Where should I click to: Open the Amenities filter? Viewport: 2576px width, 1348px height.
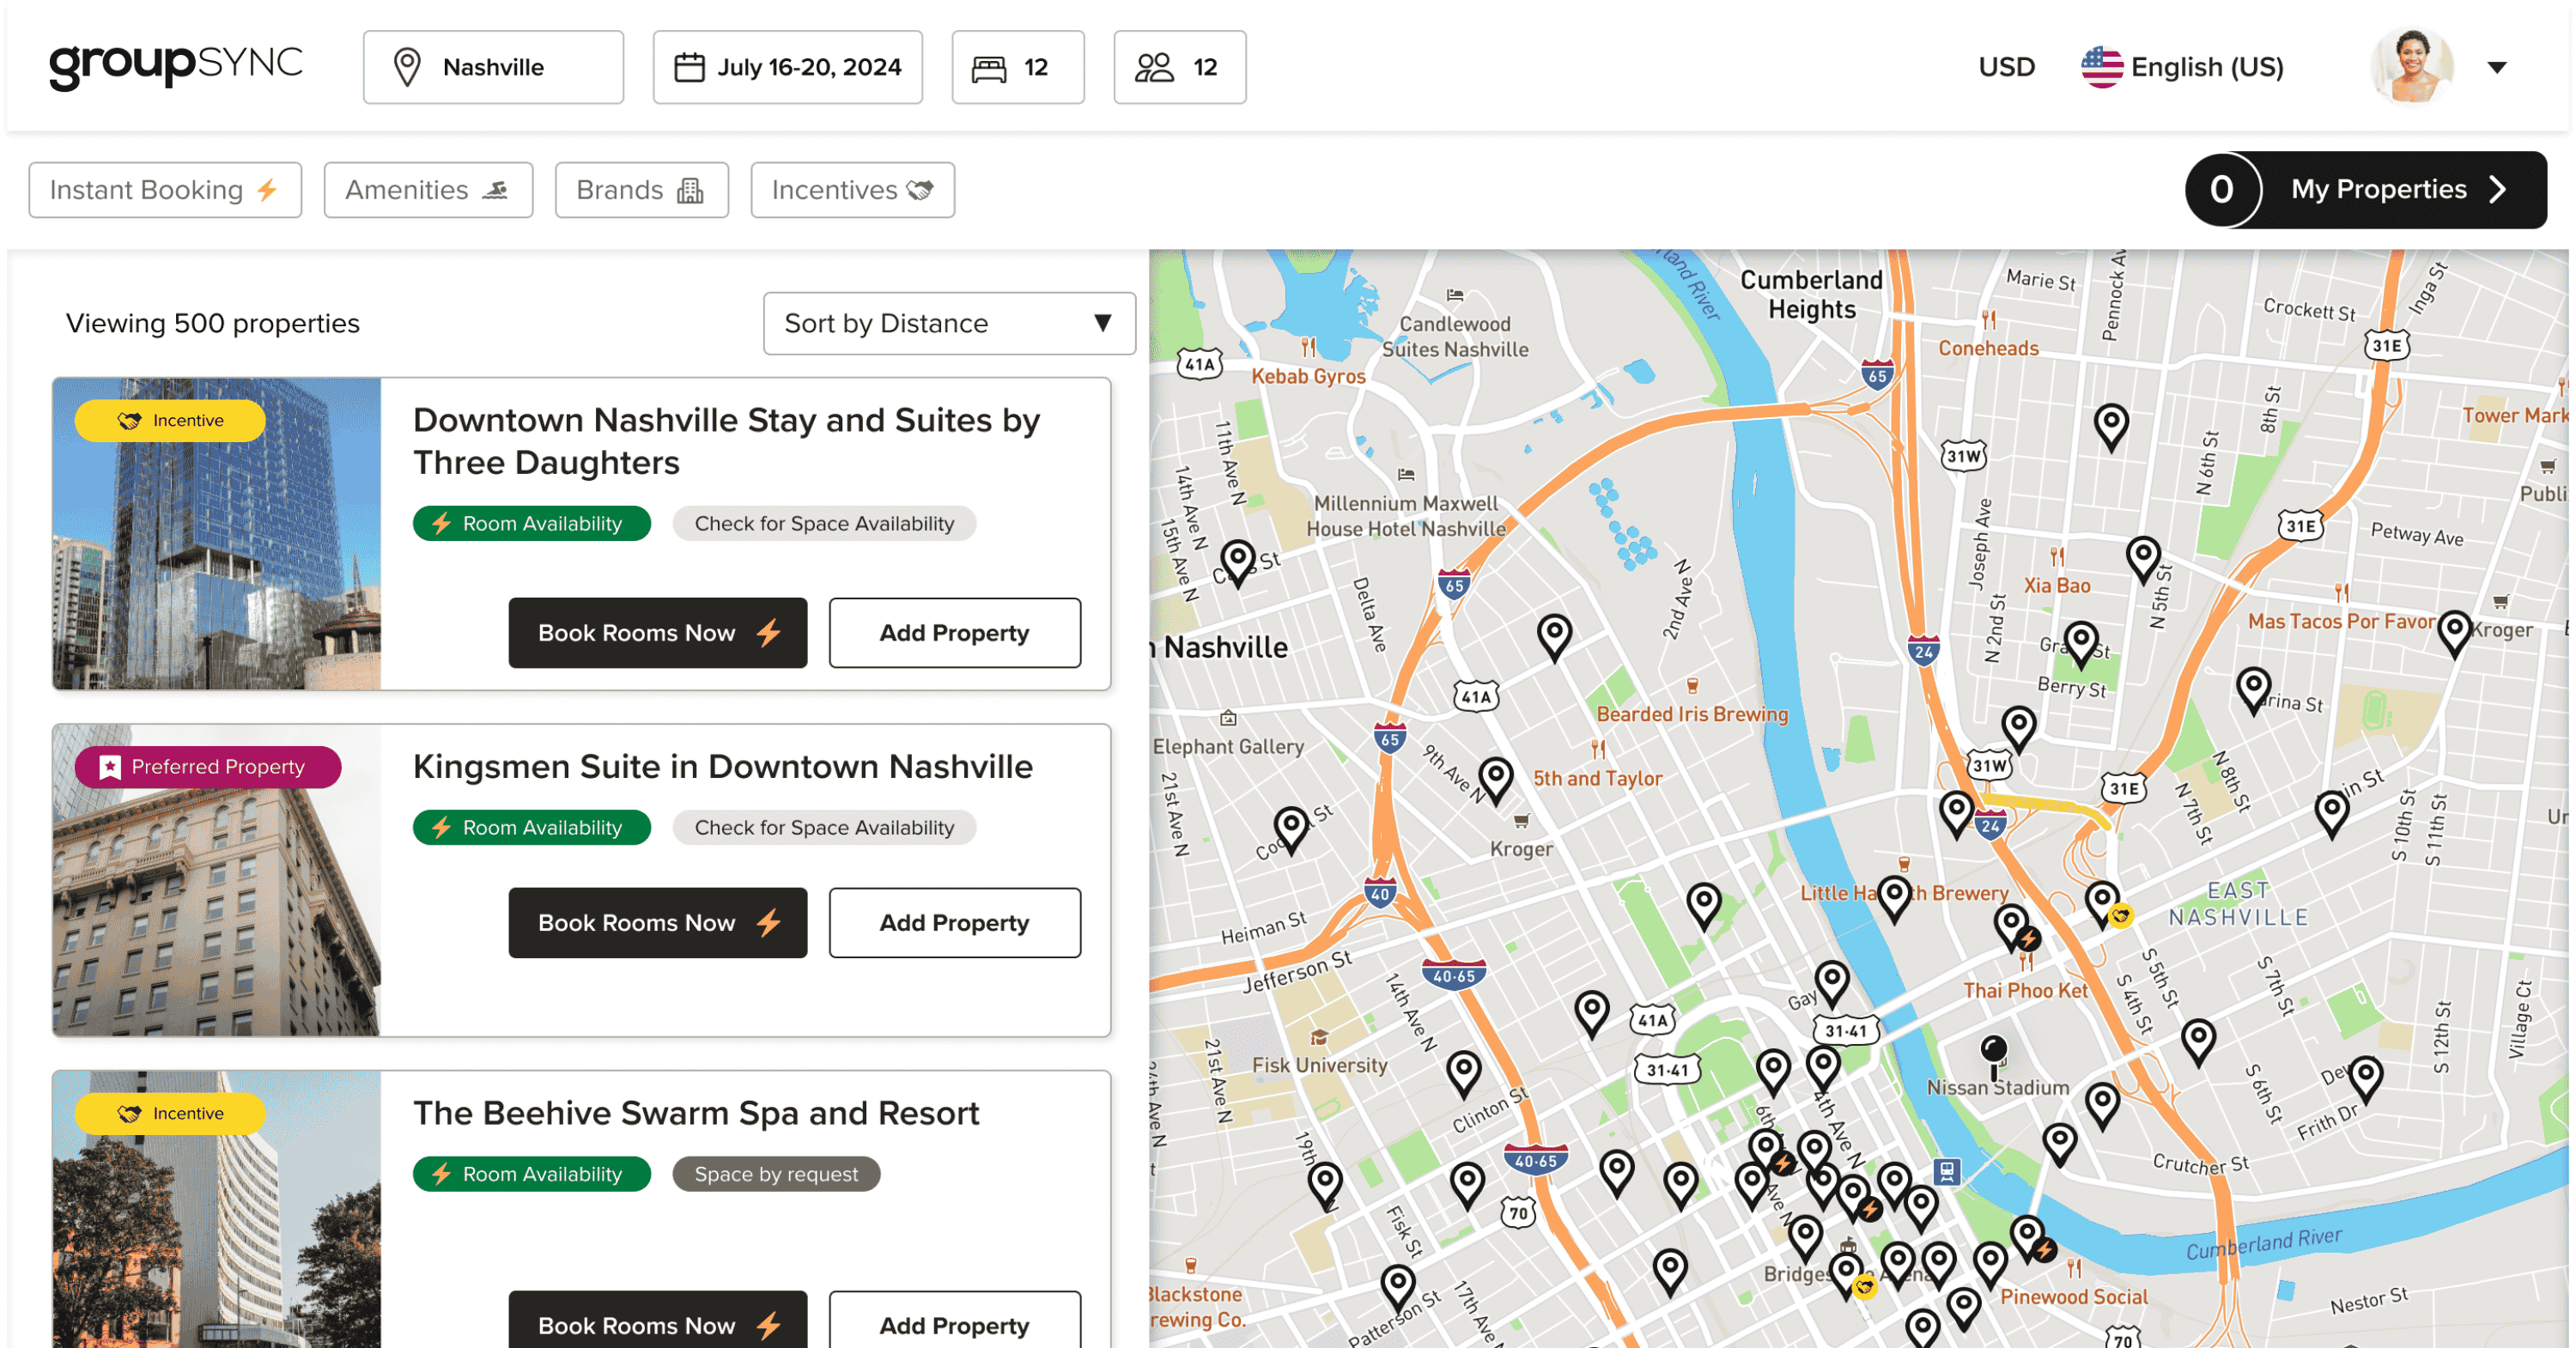tap(428, 190)
